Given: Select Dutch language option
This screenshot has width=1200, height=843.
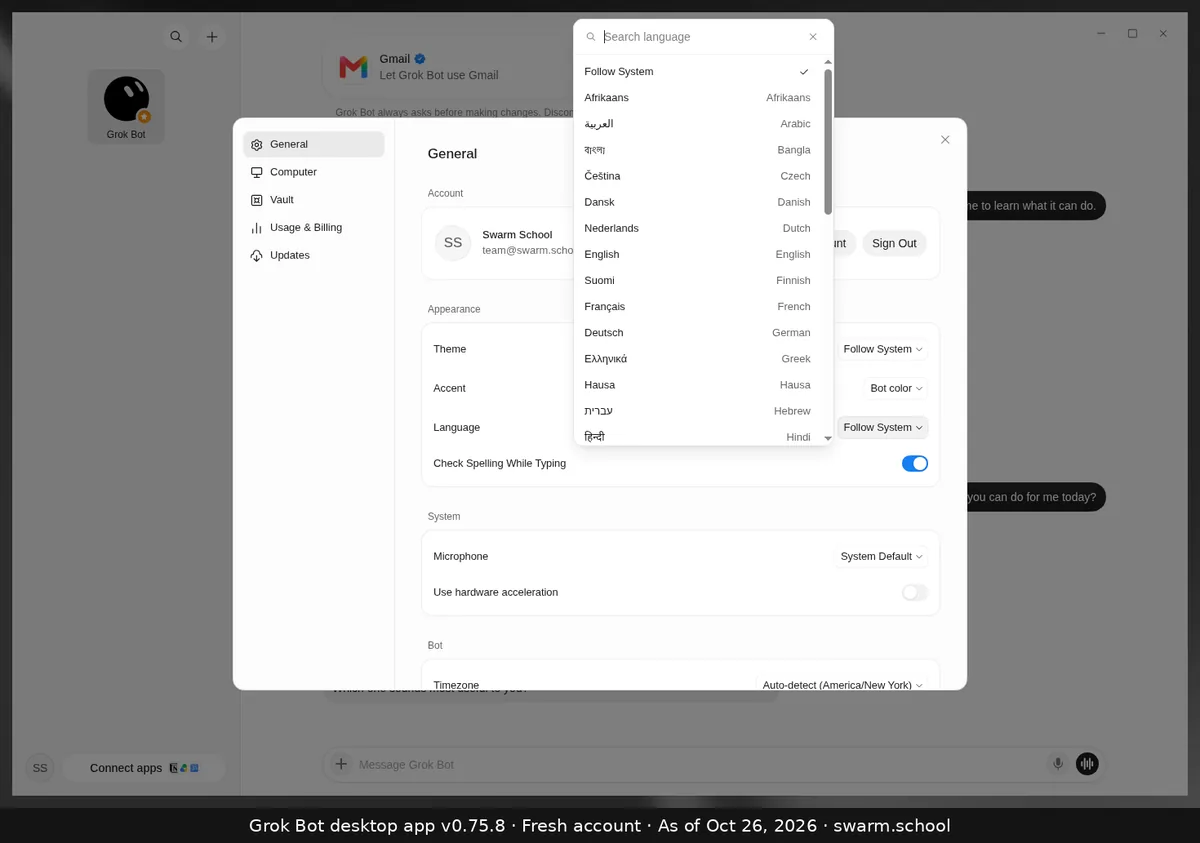Looking at the screenshot, I should tap(698, 228).
